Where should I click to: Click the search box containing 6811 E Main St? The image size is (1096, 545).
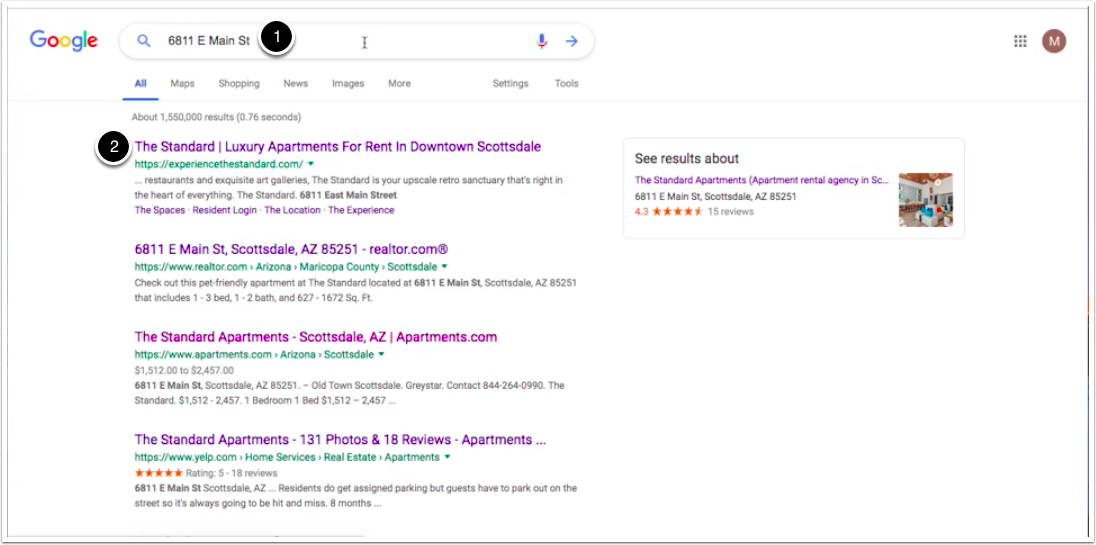pos(356,41)
